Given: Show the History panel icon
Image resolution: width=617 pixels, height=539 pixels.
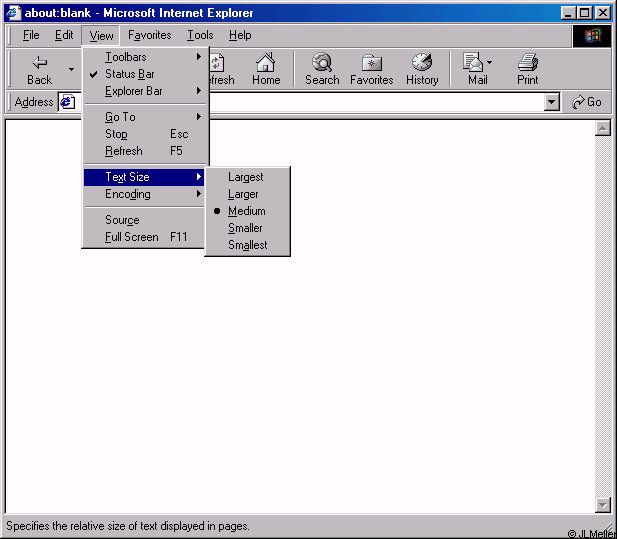Looking at the screenshot, I should pos(422,63).
